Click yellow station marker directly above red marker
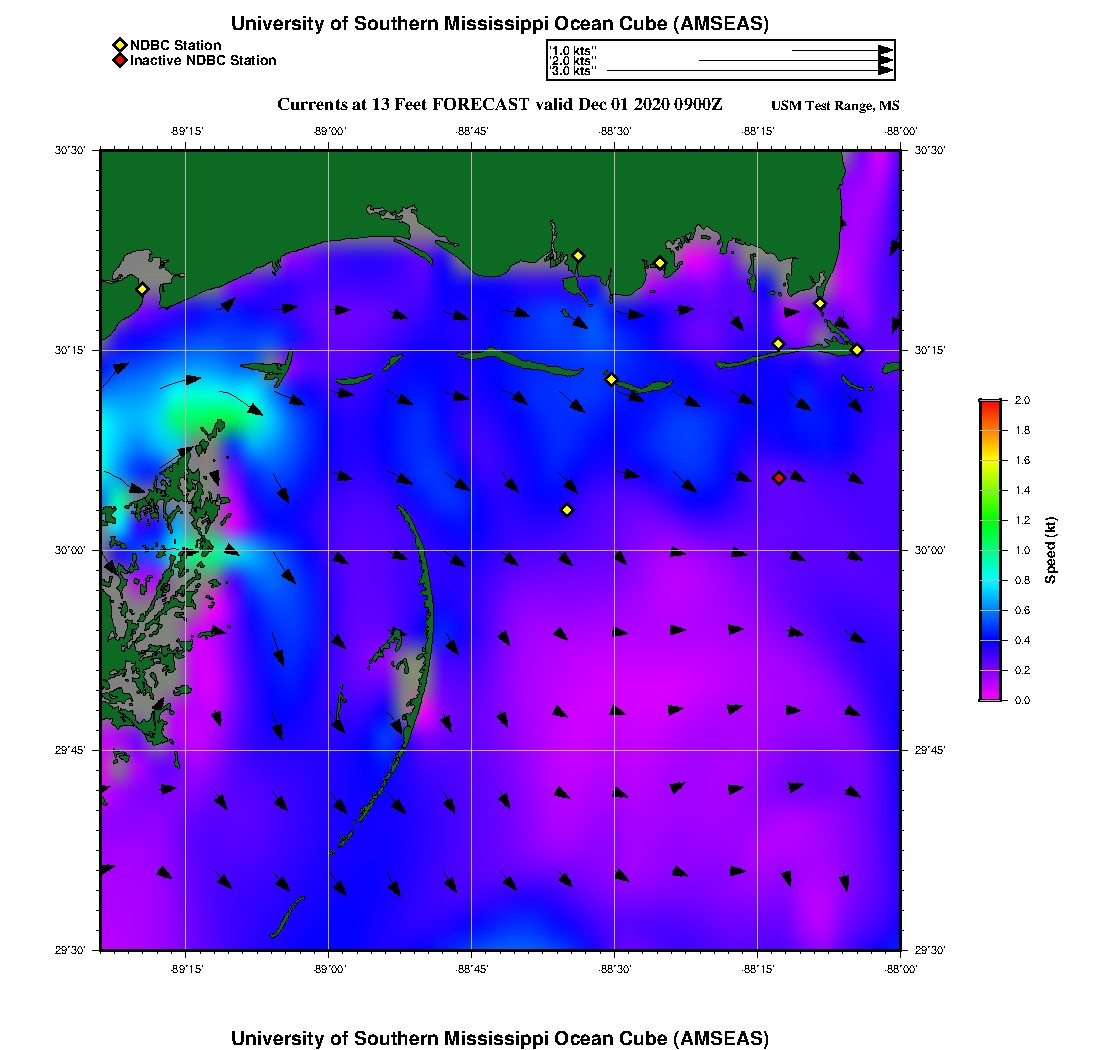This screenshot has height=1050, width=1100. [778, 344]
